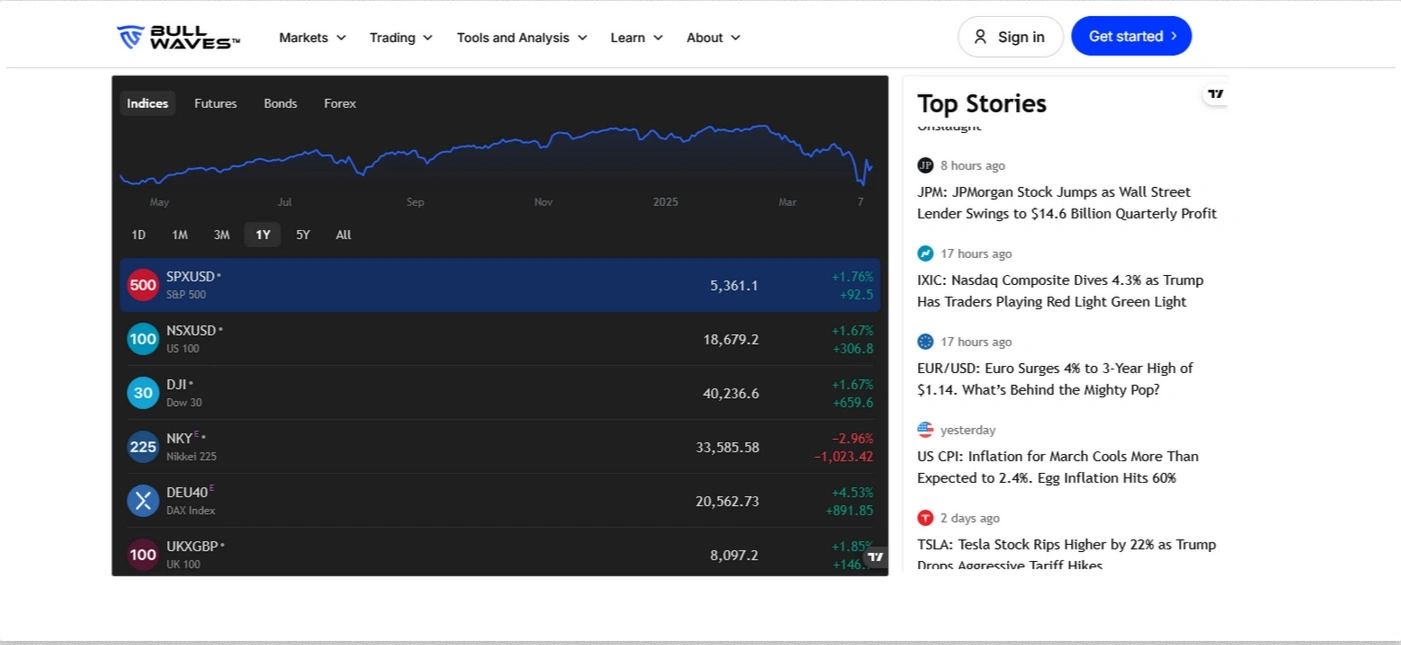Image resolution: width=1401 pixels, height=645 pixels.
Task: Click the US 100 index icon
Action: [143, 339]
